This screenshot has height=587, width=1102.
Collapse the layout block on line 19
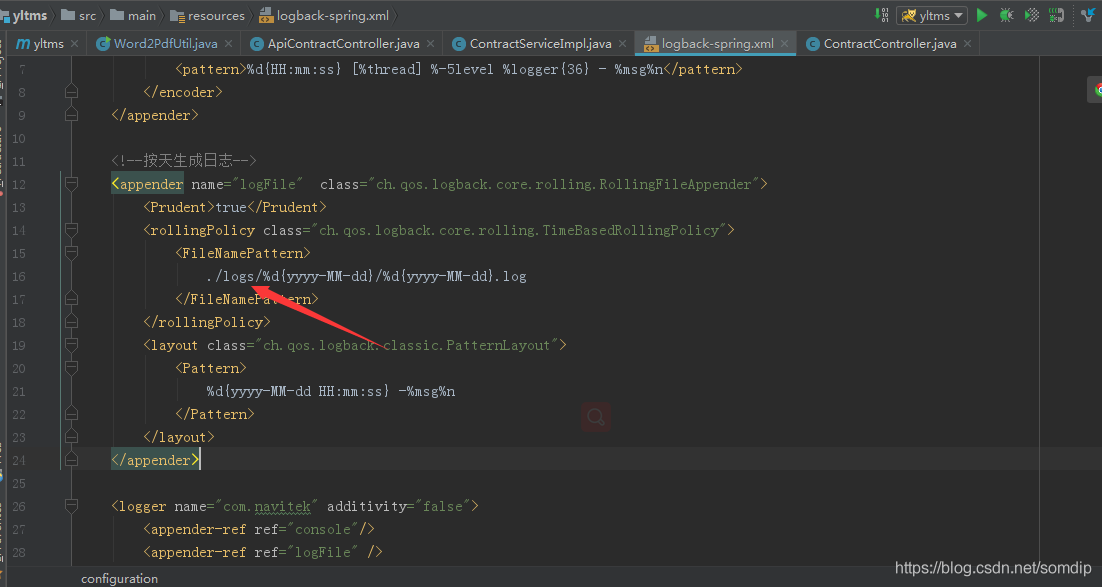click(71, 344)
